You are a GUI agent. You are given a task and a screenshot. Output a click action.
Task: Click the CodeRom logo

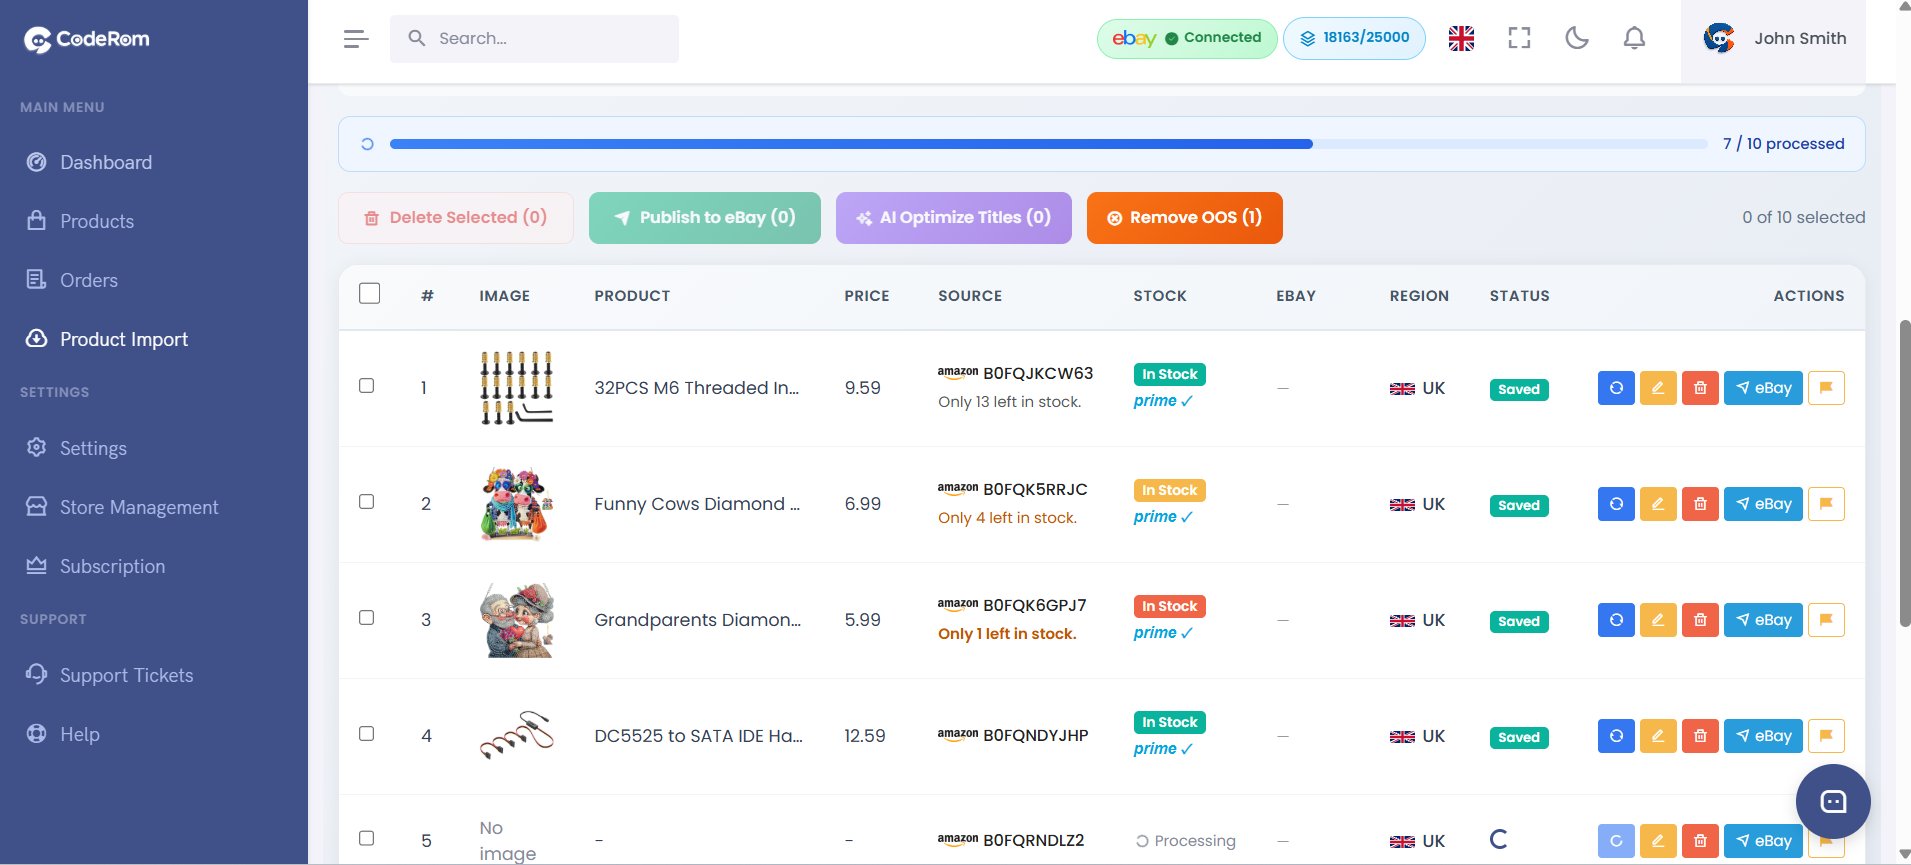pos(87,39)
